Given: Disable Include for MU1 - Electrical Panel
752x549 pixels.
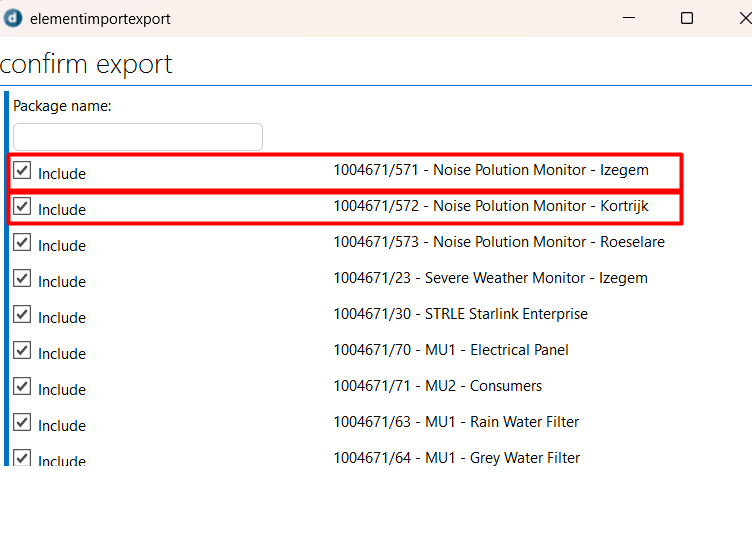Looking at the screenshot, I should [x=22, y=351].
